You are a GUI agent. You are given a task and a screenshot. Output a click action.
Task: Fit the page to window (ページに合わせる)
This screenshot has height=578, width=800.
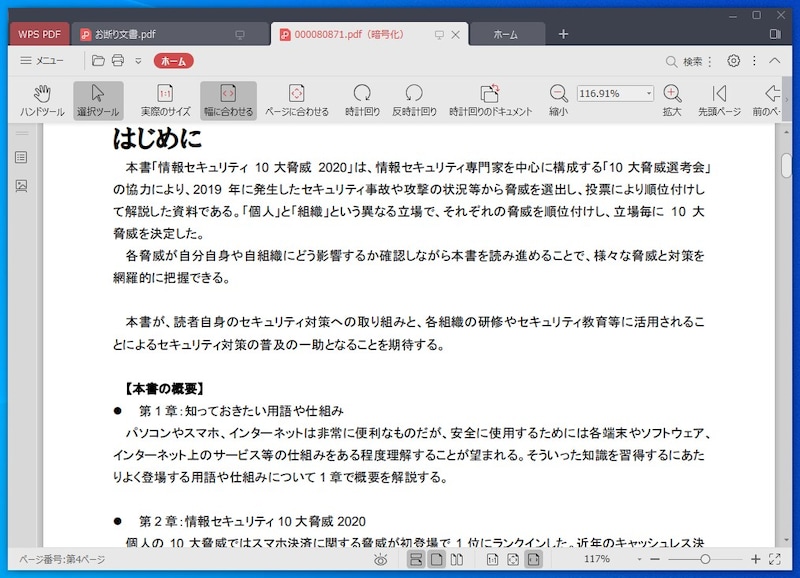296,100
